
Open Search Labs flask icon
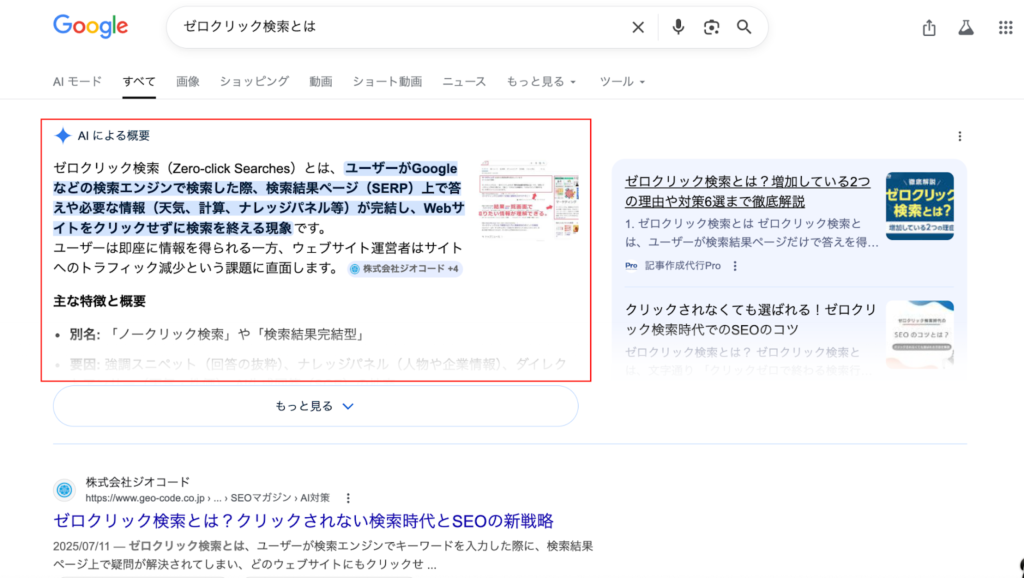pos(966,28)
